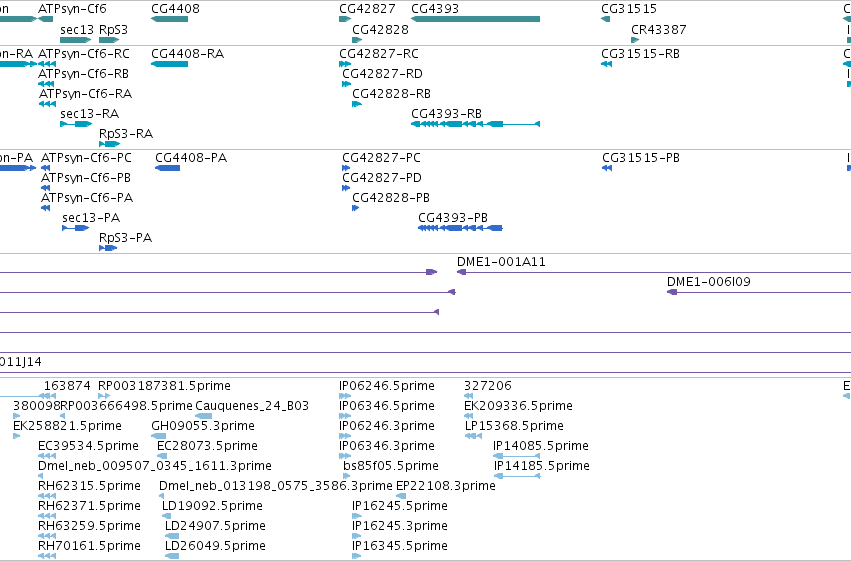Image resolution: width=851 pixels, height=561 pixels.
Task: Open transcript CG4408-RA
Action: click(188, 54)
